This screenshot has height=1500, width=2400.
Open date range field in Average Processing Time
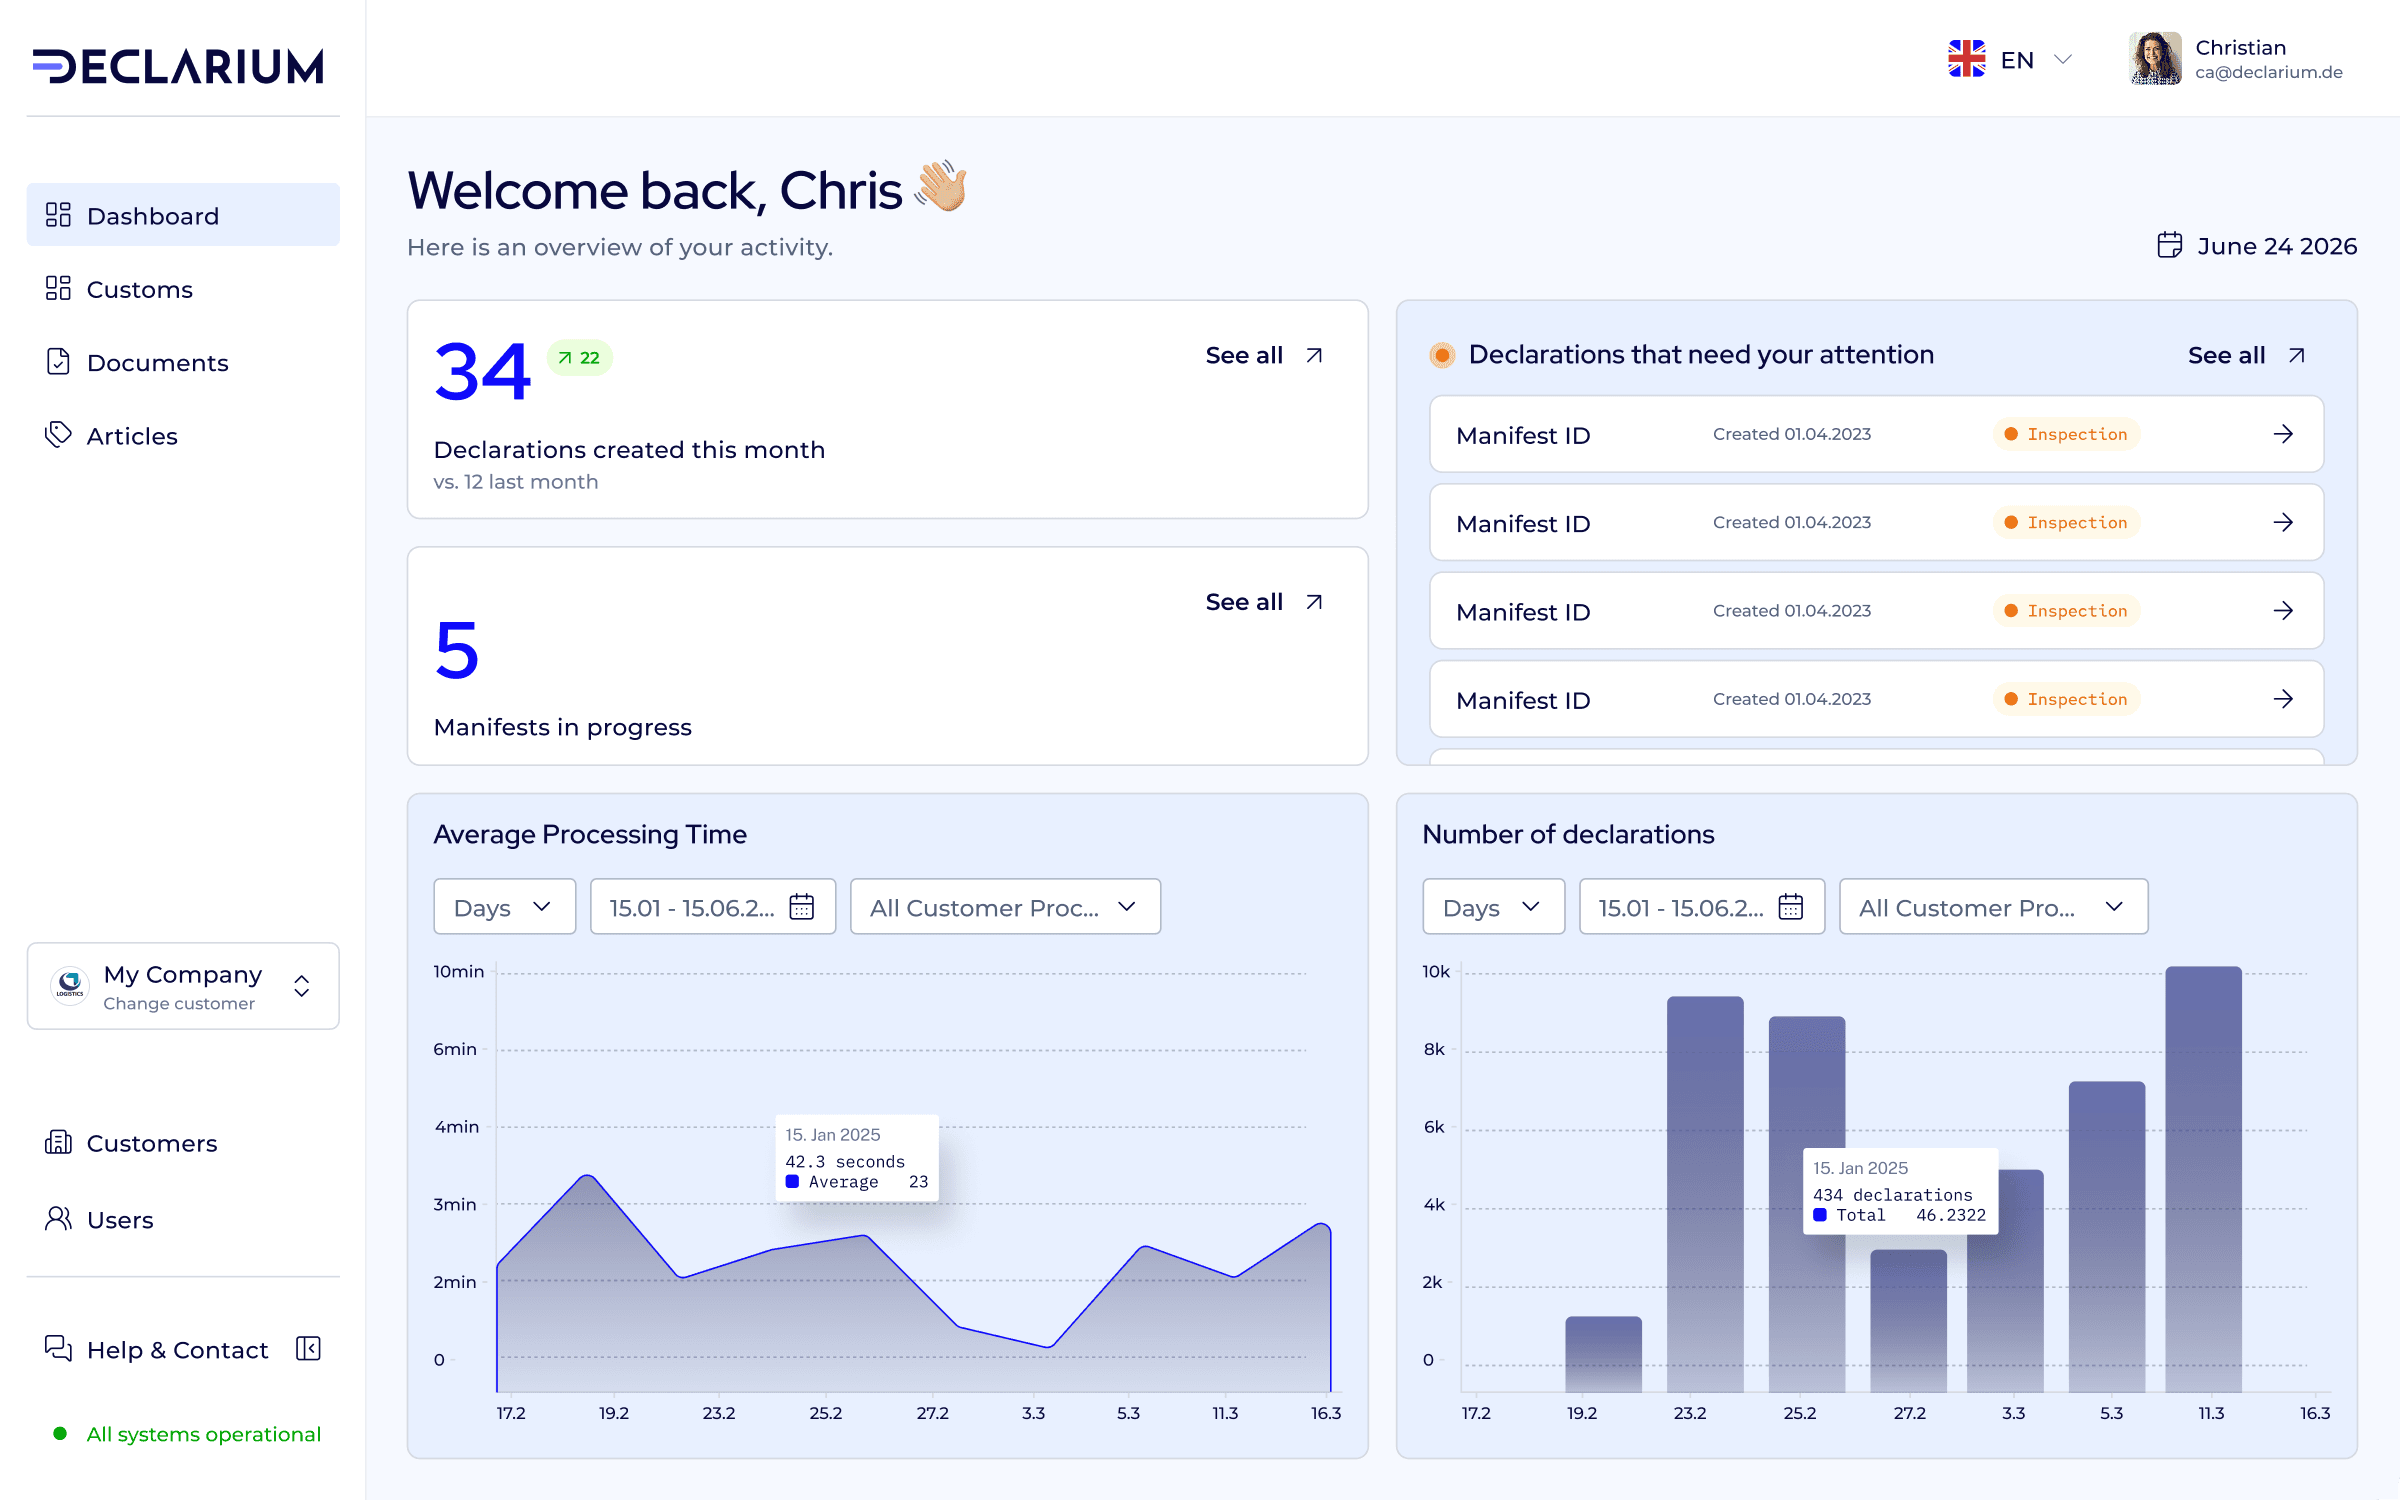(x=712, y=907)
